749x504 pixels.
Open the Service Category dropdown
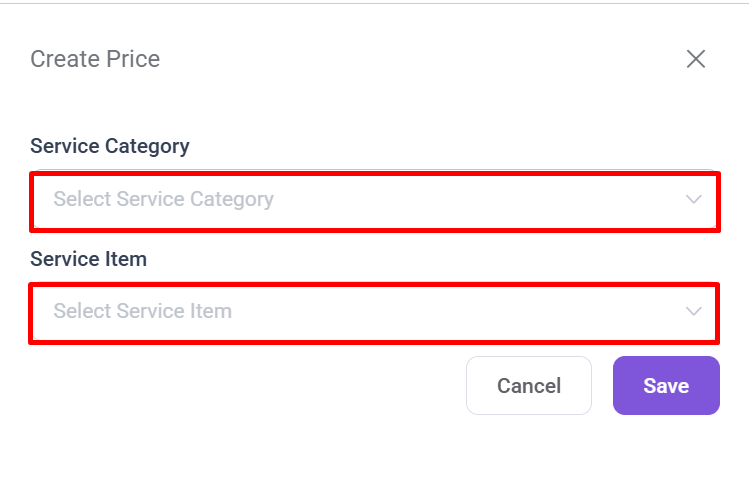[374, 200]
